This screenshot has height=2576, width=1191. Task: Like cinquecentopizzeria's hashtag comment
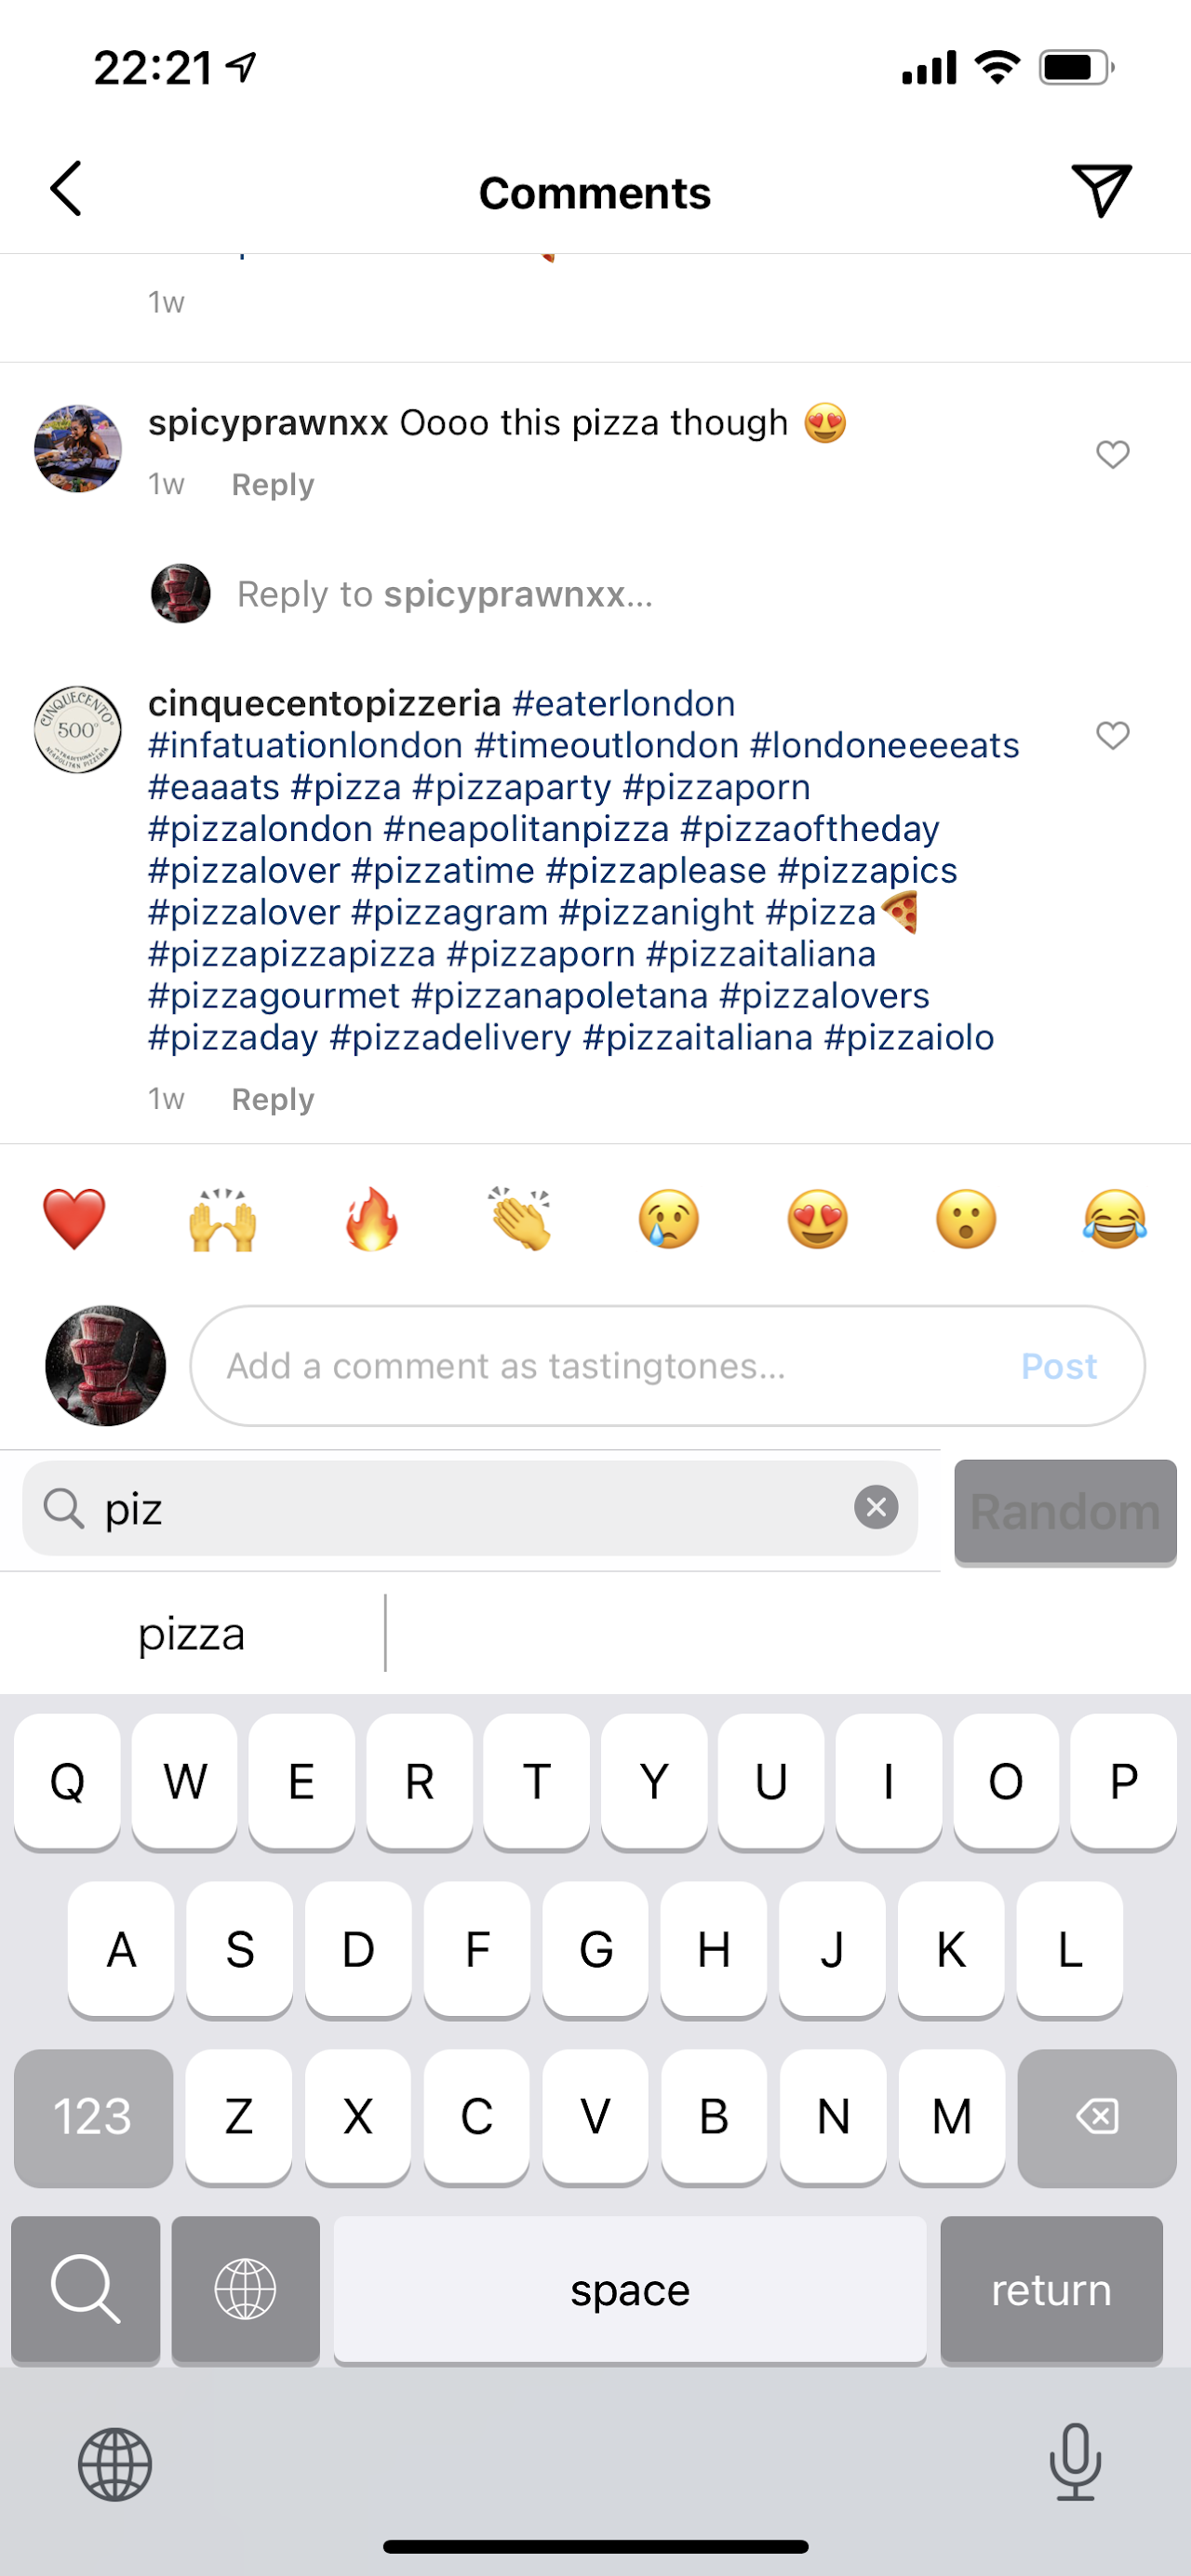[x=1112, y=735]
